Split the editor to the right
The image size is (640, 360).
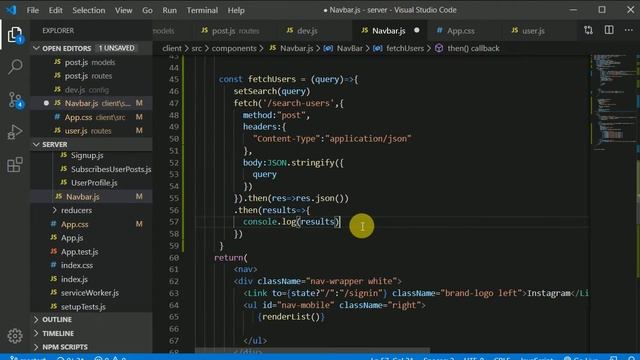click(609, 30)
